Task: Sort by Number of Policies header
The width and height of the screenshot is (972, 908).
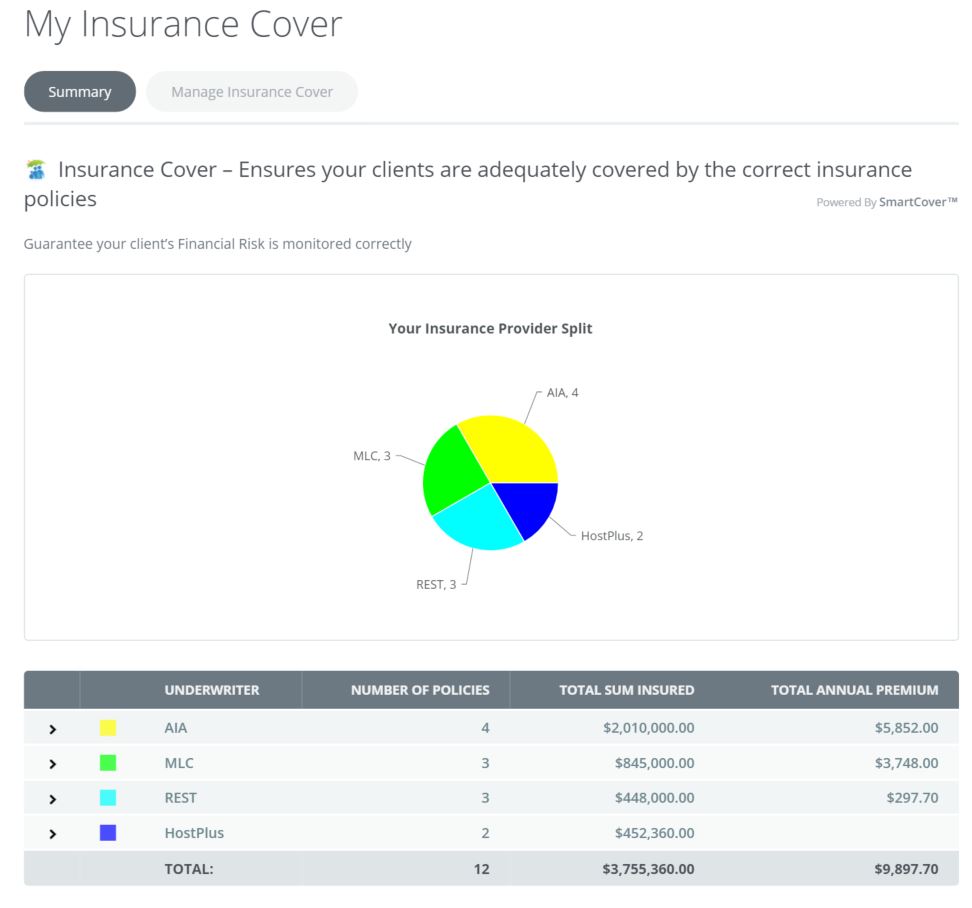Action: click(x=420, y=690)
